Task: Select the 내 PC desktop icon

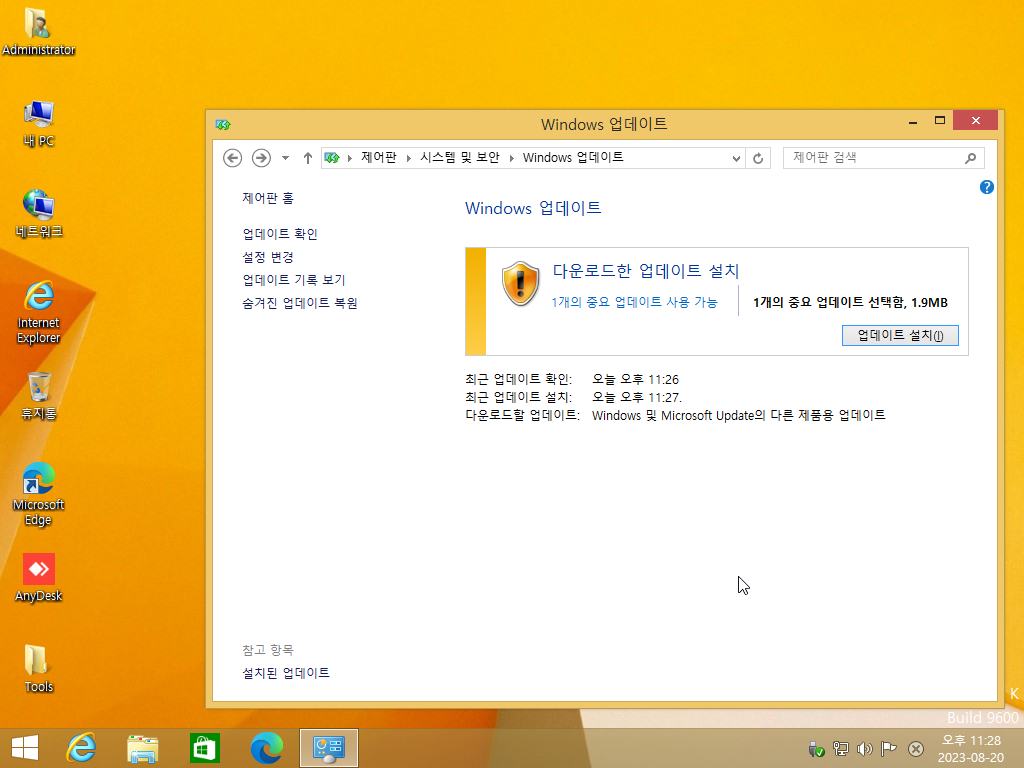Action: [38, 123]
